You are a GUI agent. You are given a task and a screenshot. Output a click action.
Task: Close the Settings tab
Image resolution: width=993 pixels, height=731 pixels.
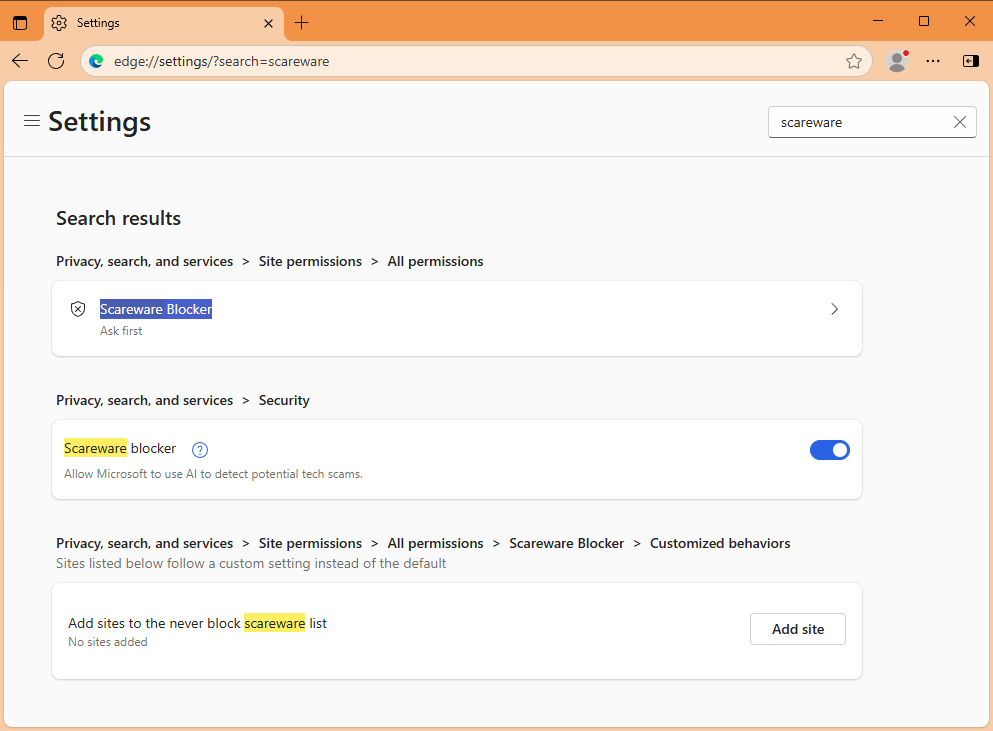[x=267, y=23]
